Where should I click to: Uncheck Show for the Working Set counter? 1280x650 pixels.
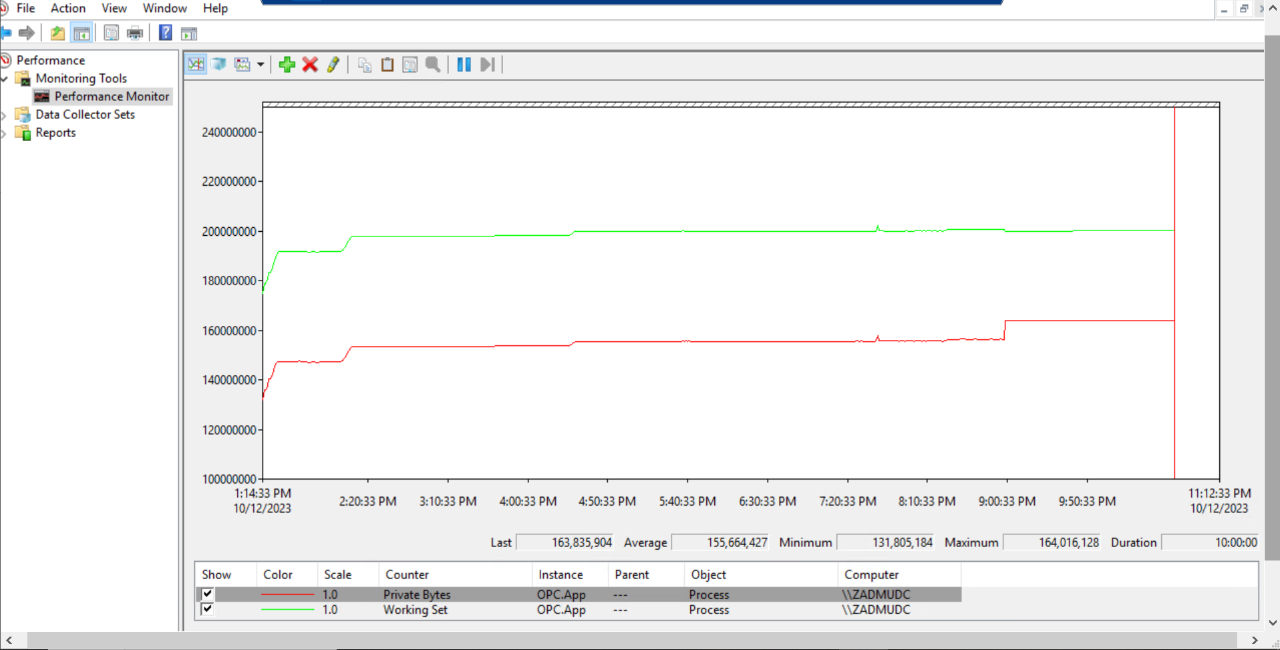click(207, 609)
